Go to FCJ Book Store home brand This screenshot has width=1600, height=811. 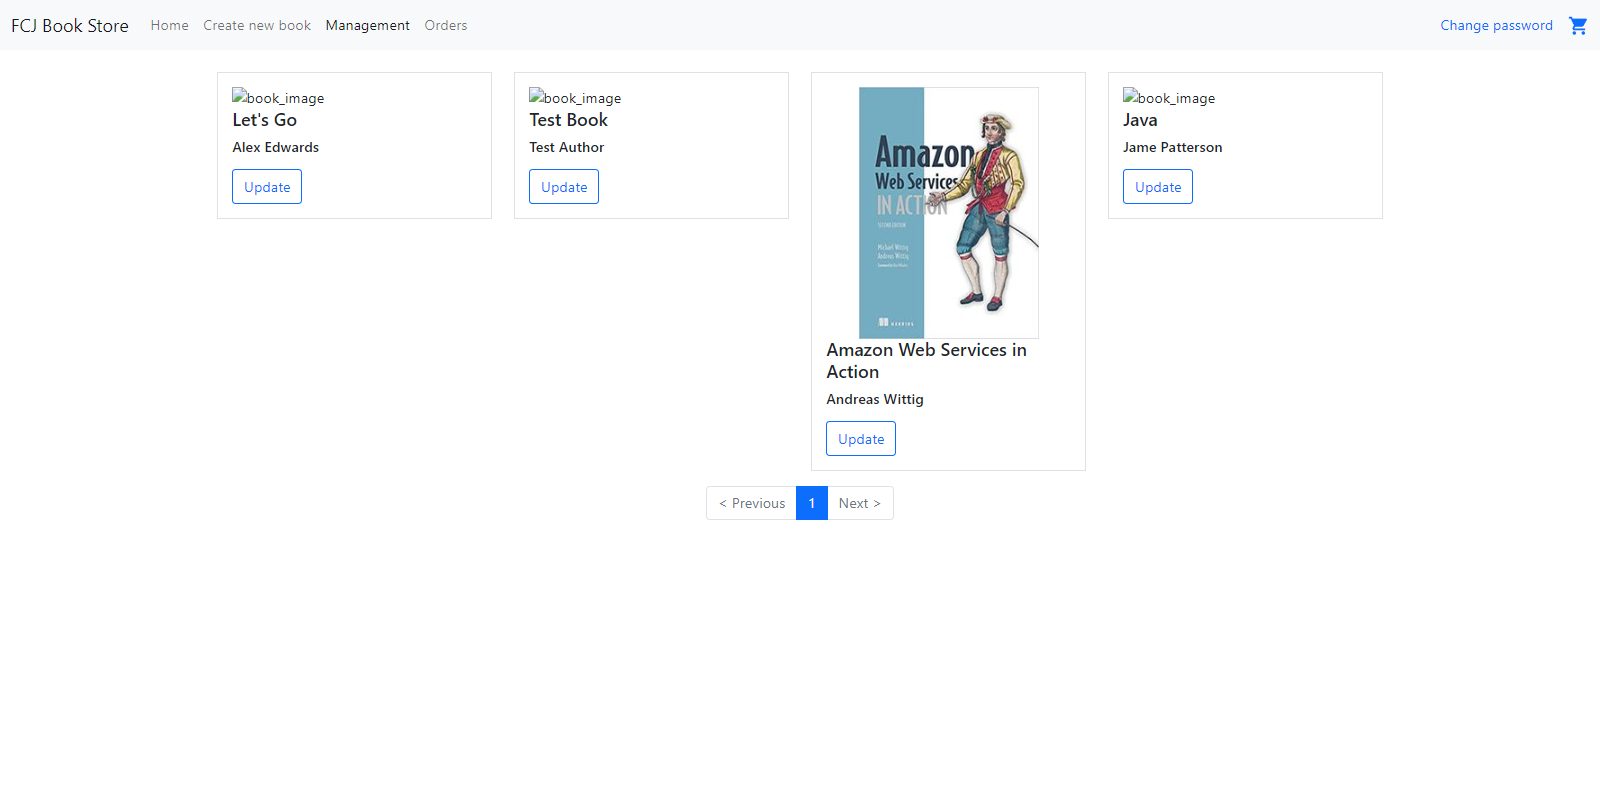click(70, 25)
